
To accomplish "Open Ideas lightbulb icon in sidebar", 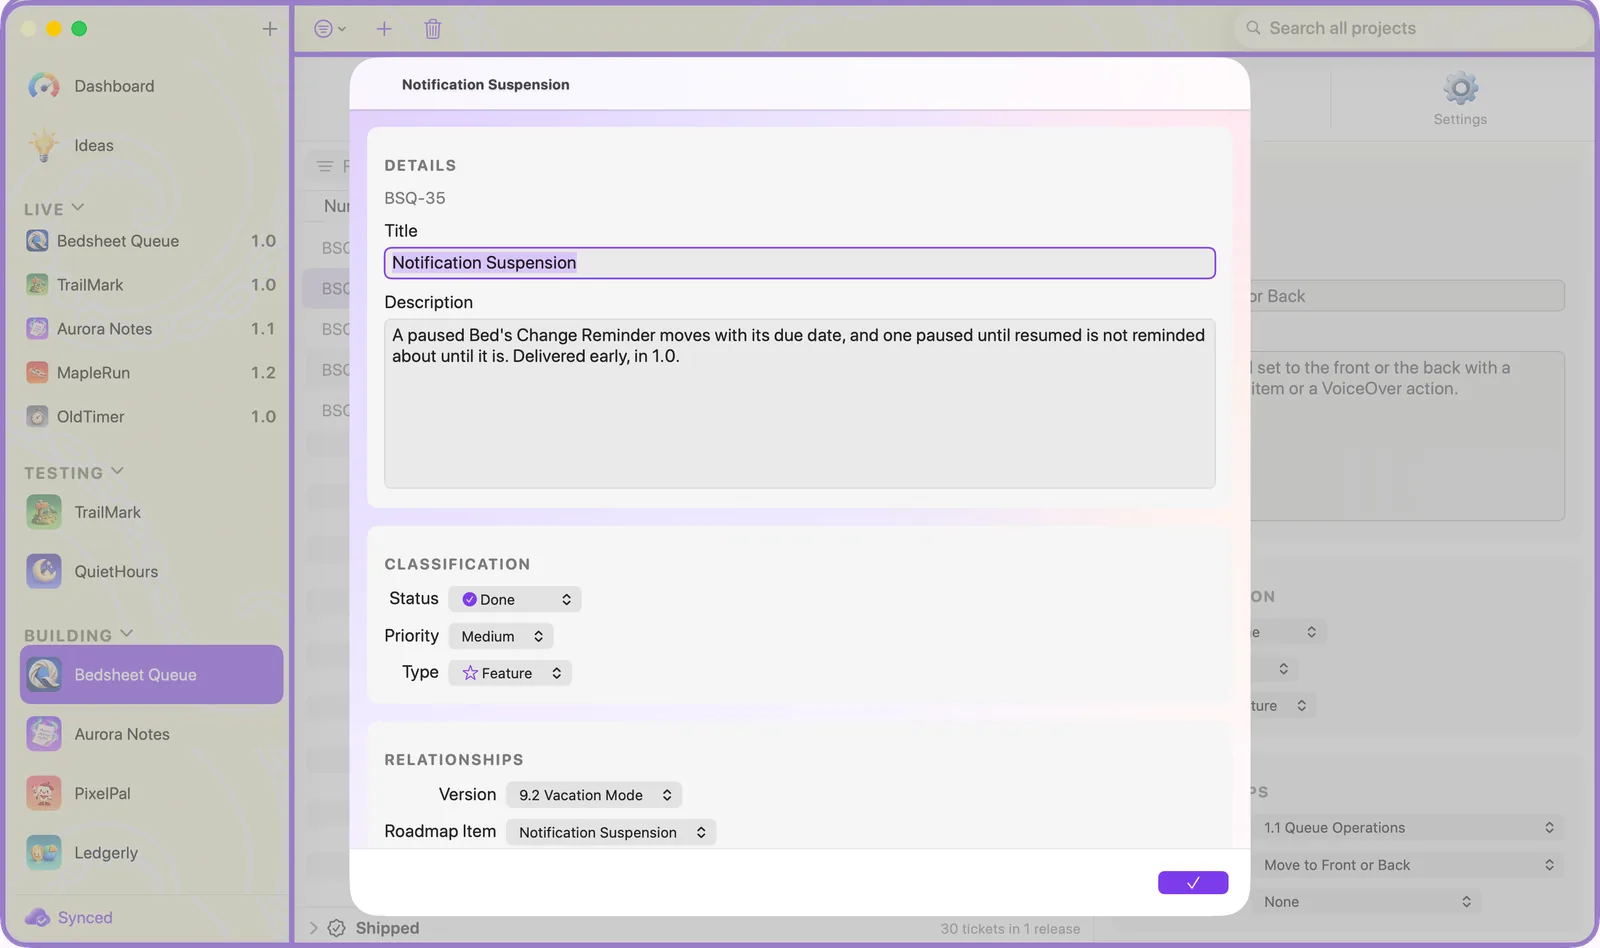I will tap(44, 145).
